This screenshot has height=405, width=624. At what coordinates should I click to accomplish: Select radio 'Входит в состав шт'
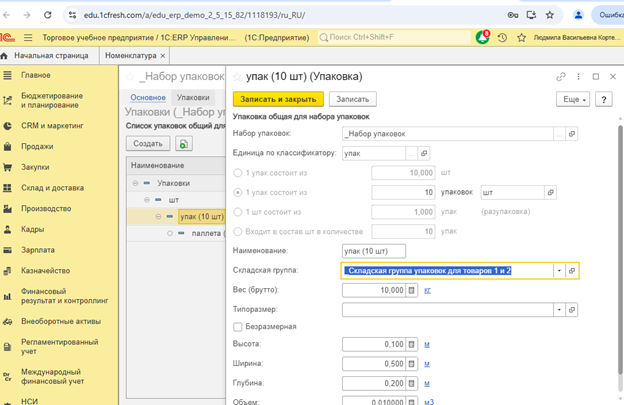[x=238, y=232]
